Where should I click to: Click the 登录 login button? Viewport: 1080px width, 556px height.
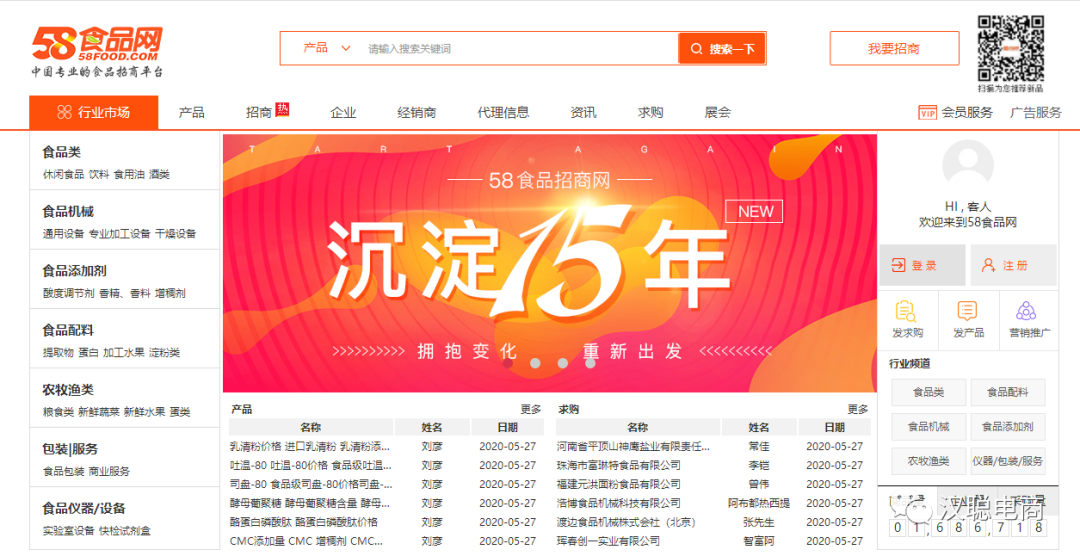pos(922,265)
